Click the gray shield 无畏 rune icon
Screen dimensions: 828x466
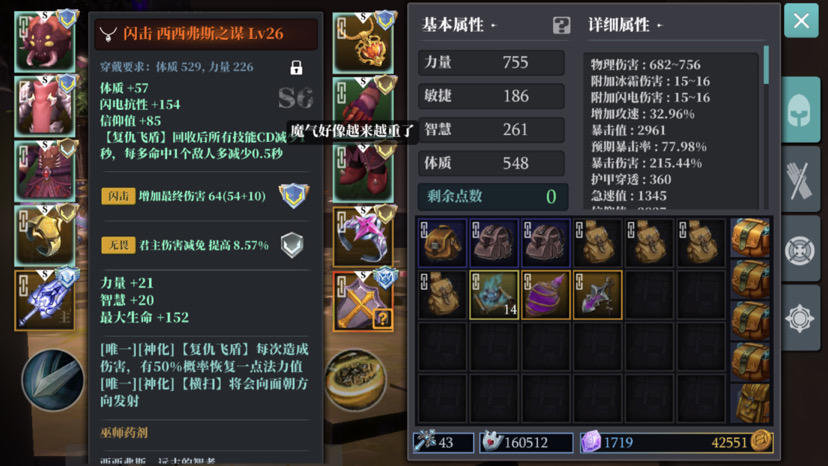tap(292, 245)
